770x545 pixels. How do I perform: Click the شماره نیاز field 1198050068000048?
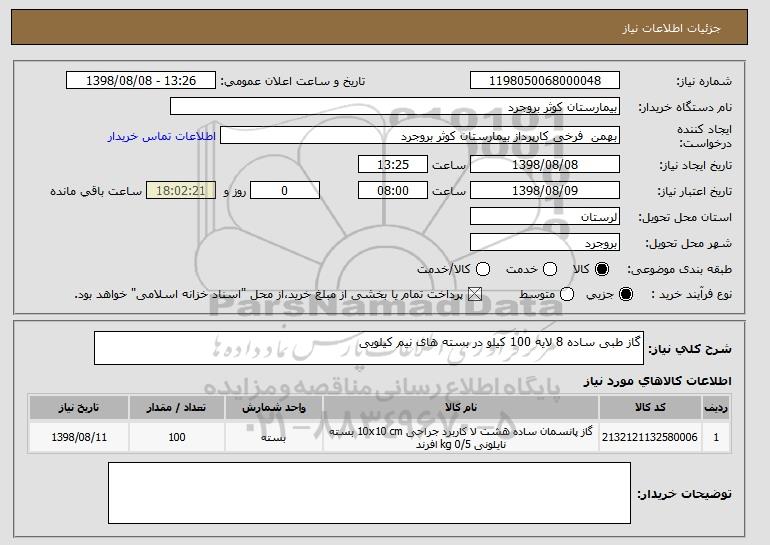[x=545, y=81]
